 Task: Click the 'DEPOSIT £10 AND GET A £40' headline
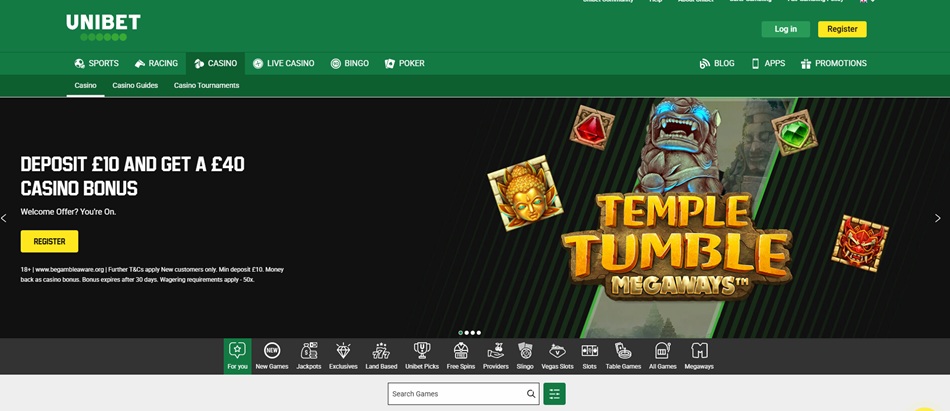pos(133,176)
